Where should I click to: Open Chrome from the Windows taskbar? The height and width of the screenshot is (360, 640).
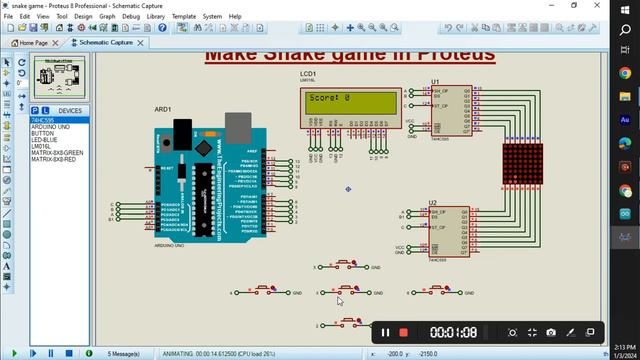625,73
